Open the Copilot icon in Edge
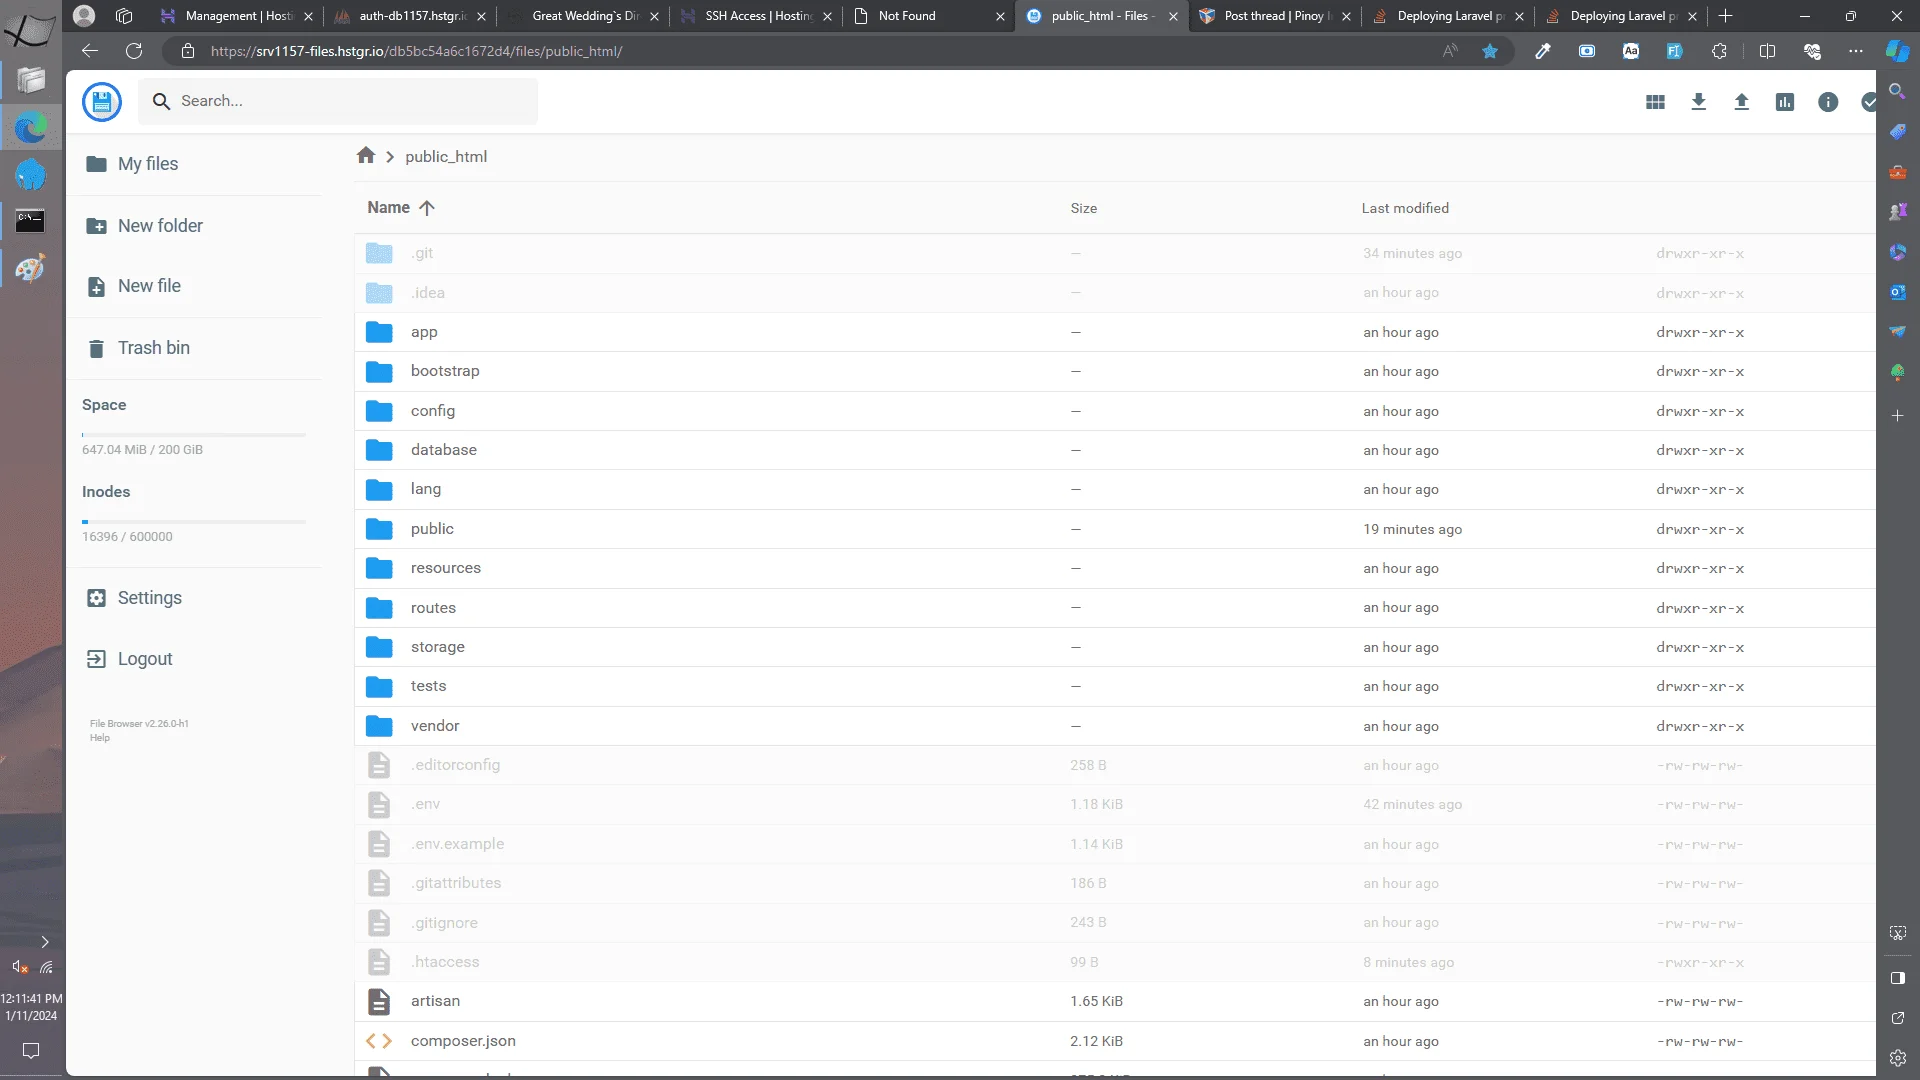 [x=1897, y=51]
